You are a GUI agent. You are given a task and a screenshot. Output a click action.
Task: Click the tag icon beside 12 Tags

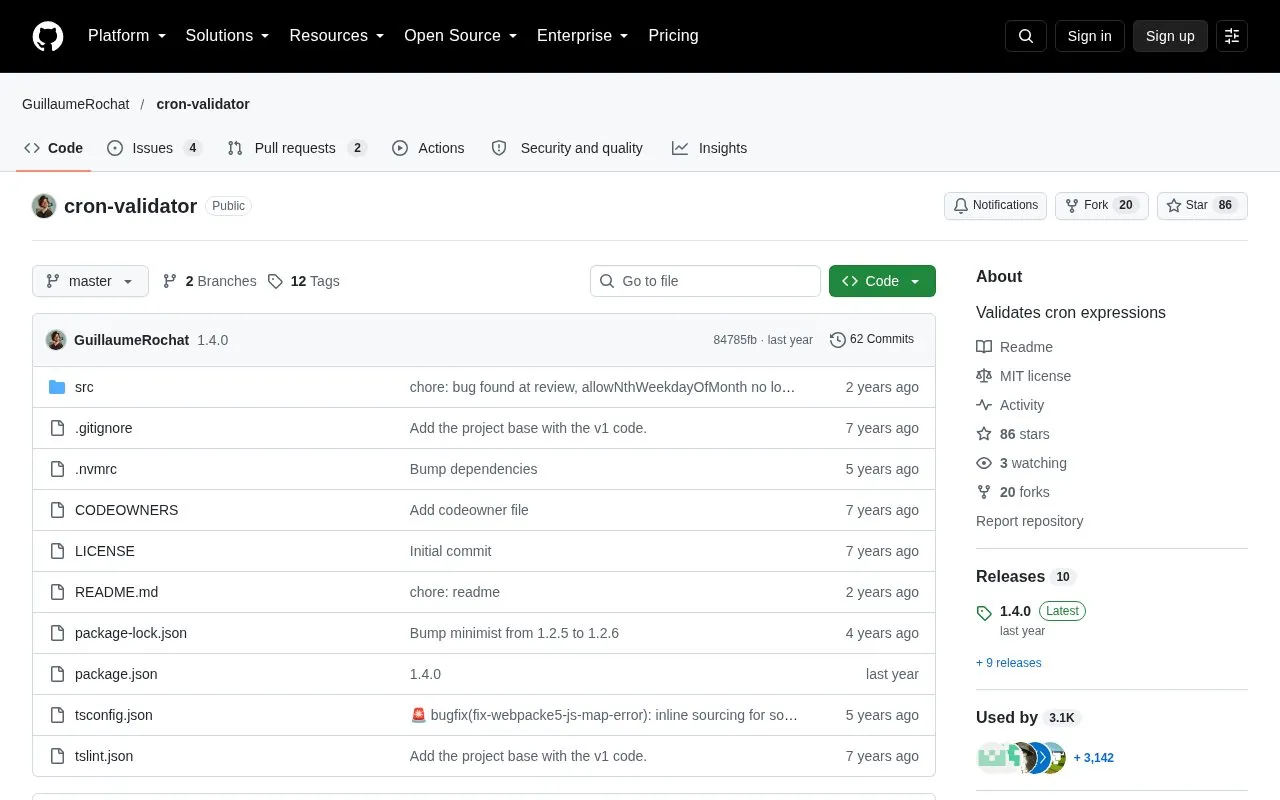276,281
